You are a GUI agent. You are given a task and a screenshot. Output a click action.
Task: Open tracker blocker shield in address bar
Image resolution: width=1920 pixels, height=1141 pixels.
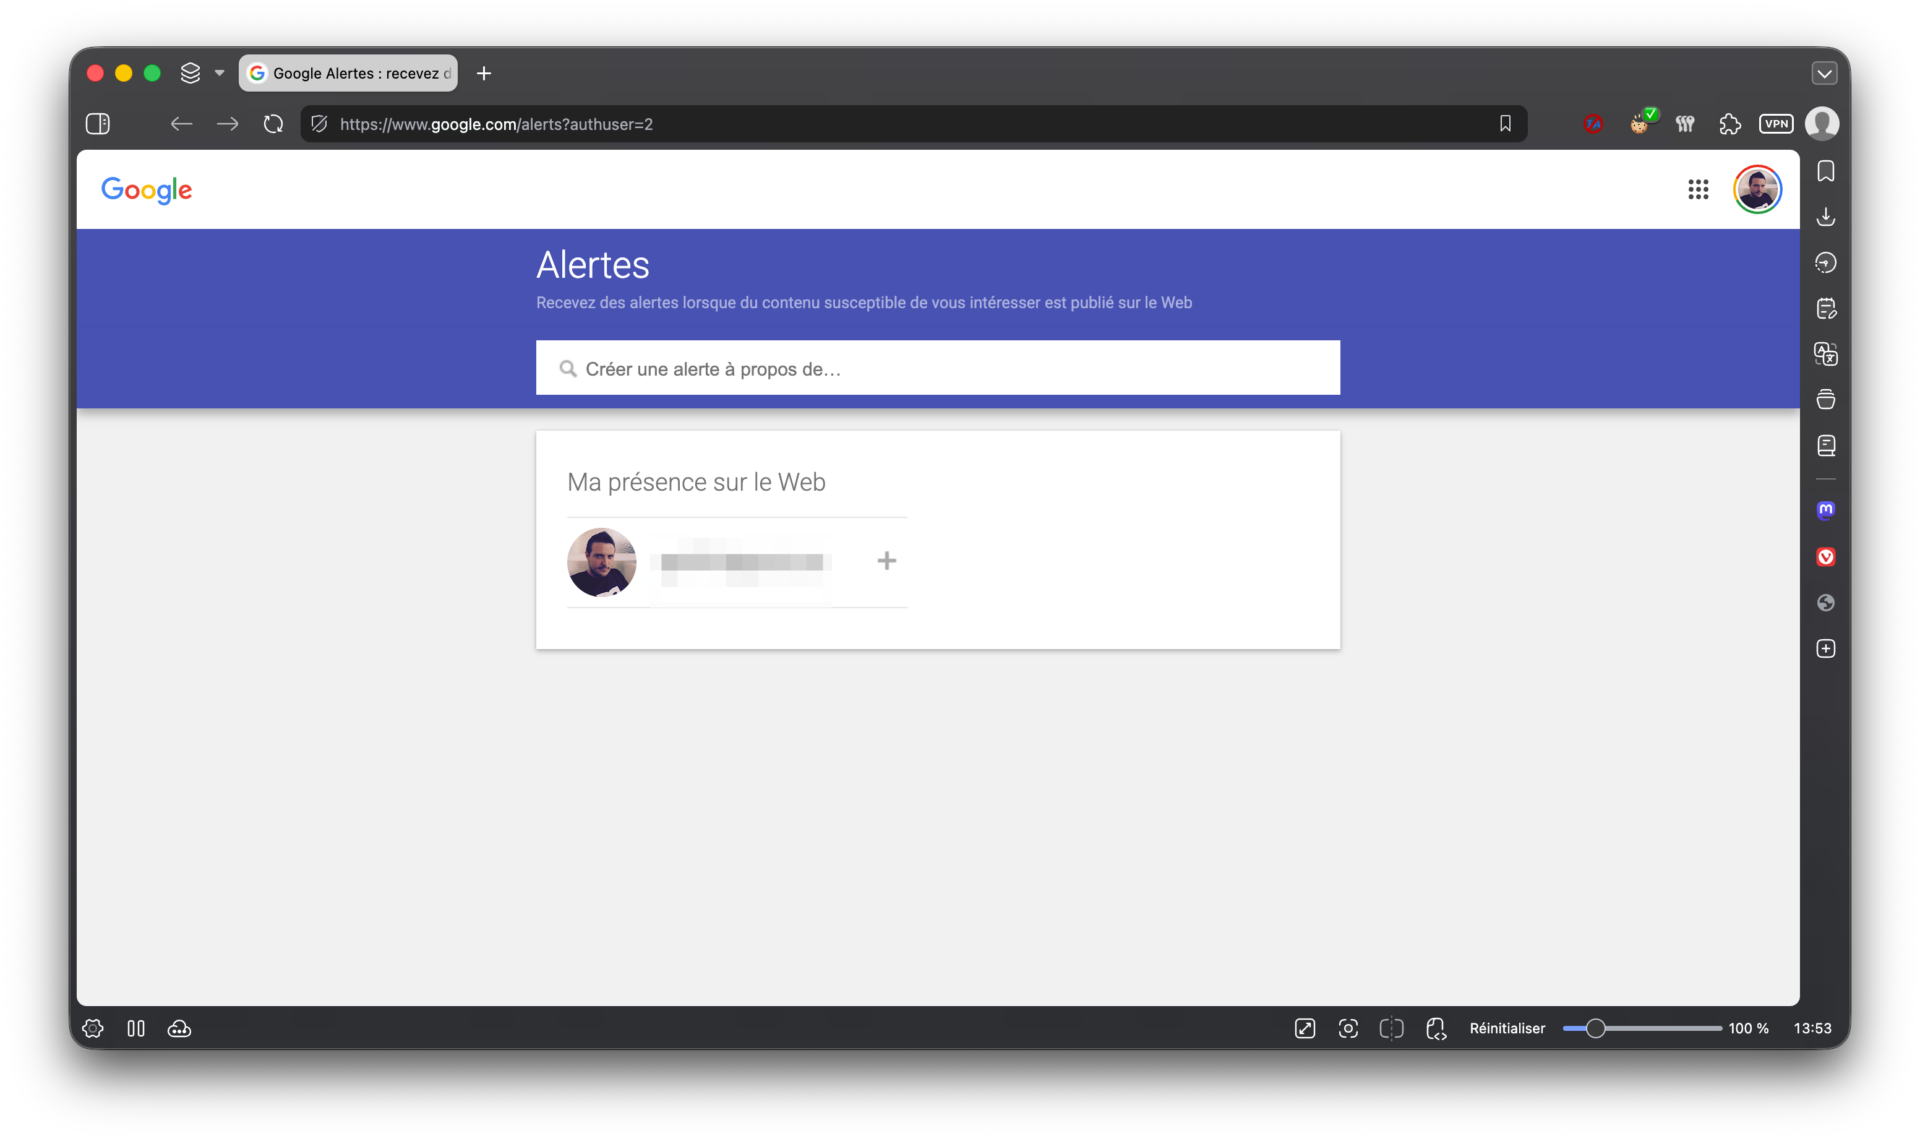pyautogui.click(x=319, y=124)
